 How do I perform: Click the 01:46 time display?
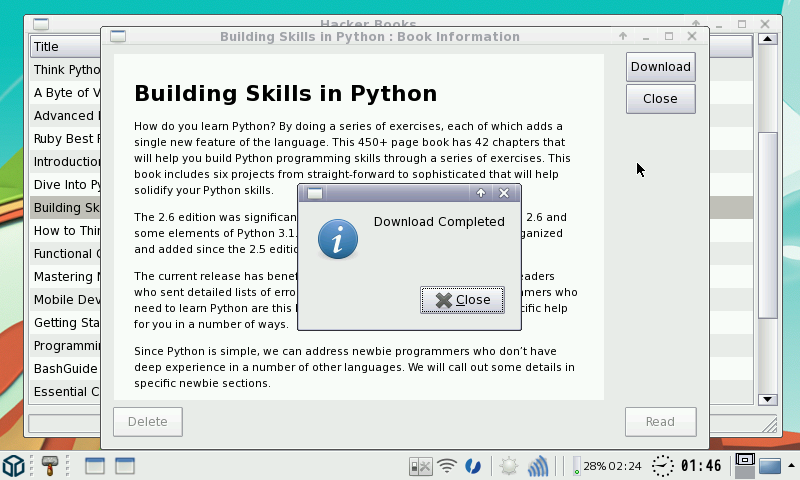point(701,466)
